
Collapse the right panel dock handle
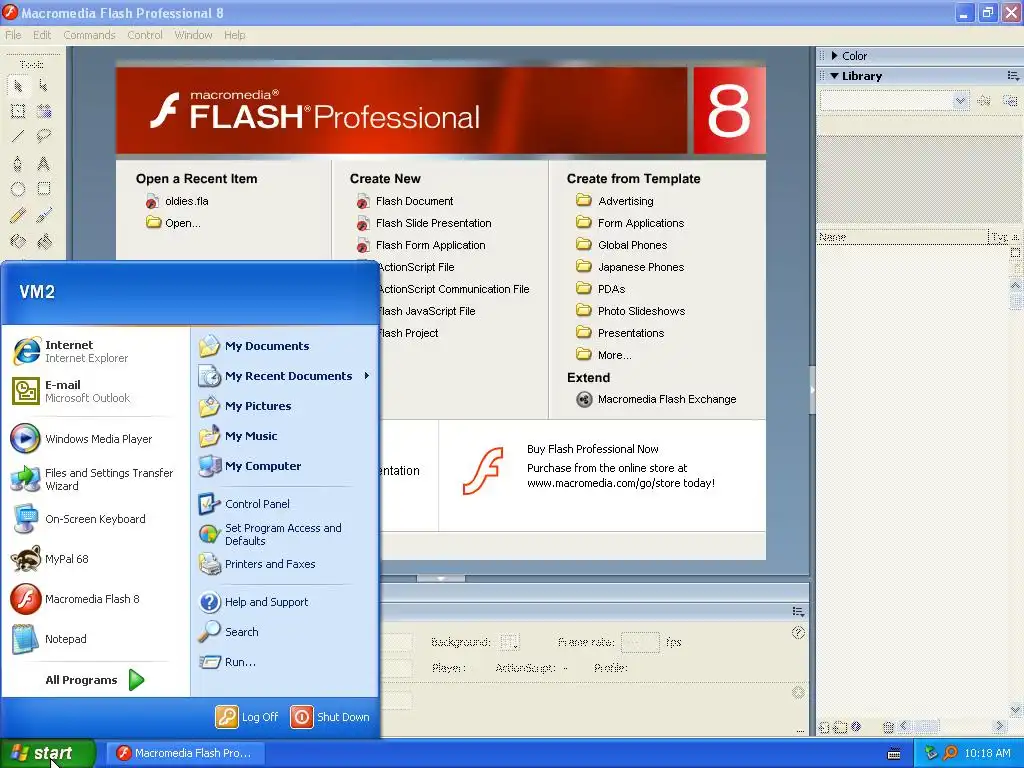coord(812,391)
